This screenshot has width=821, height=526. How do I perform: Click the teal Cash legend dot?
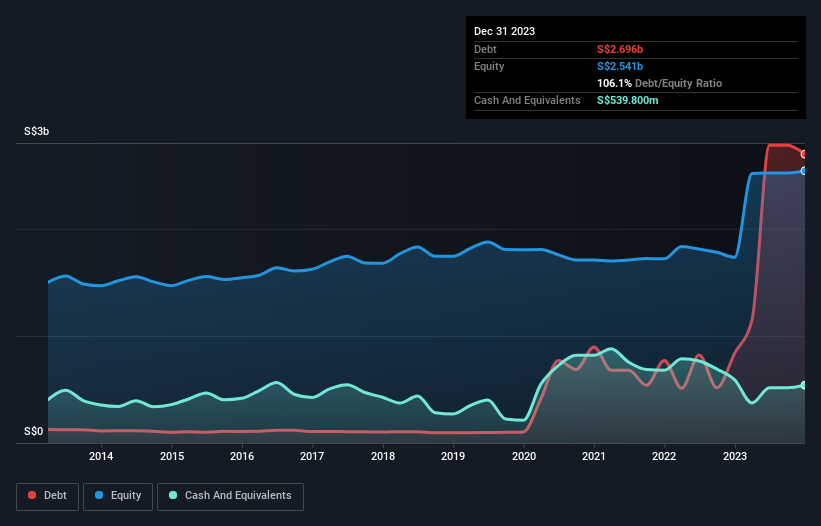tap(173, 495)
